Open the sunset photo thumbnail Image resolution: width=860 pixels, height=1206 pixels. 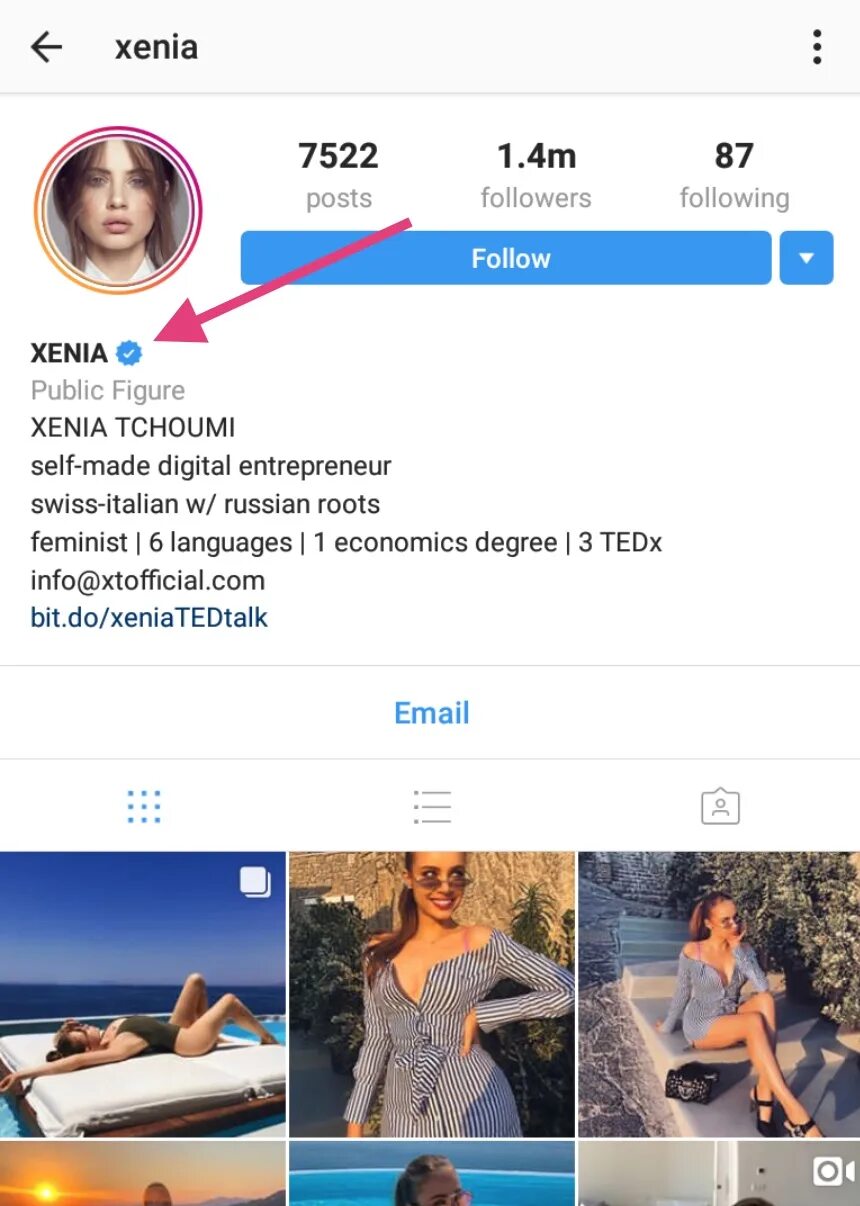(x=142, y=1173)
